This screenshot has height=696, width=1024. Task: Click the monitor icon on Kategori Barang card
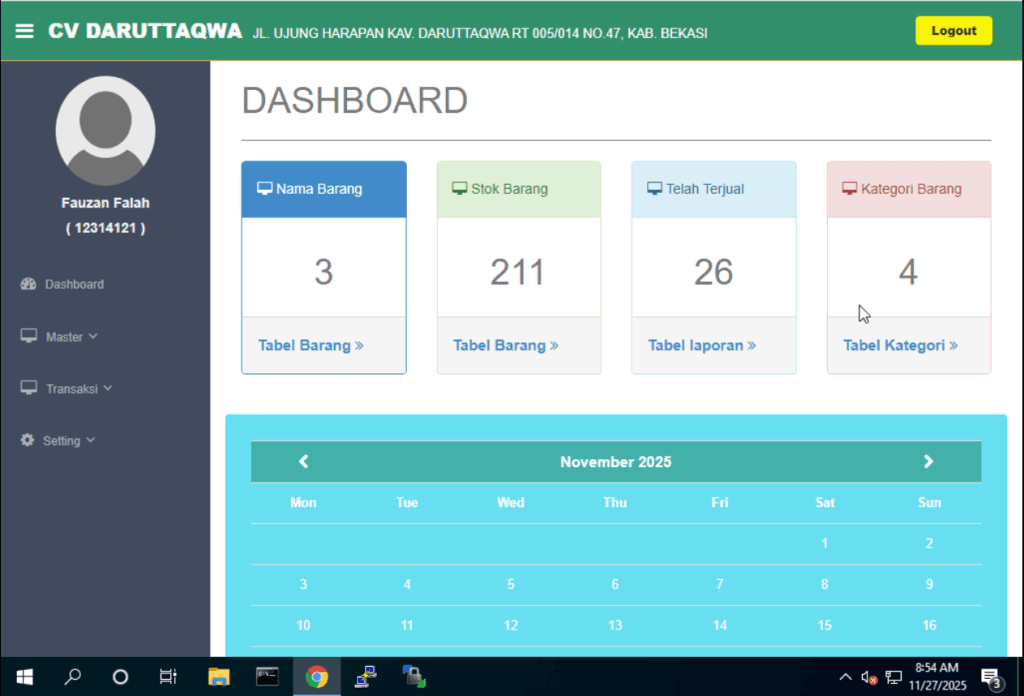[849, 189]
